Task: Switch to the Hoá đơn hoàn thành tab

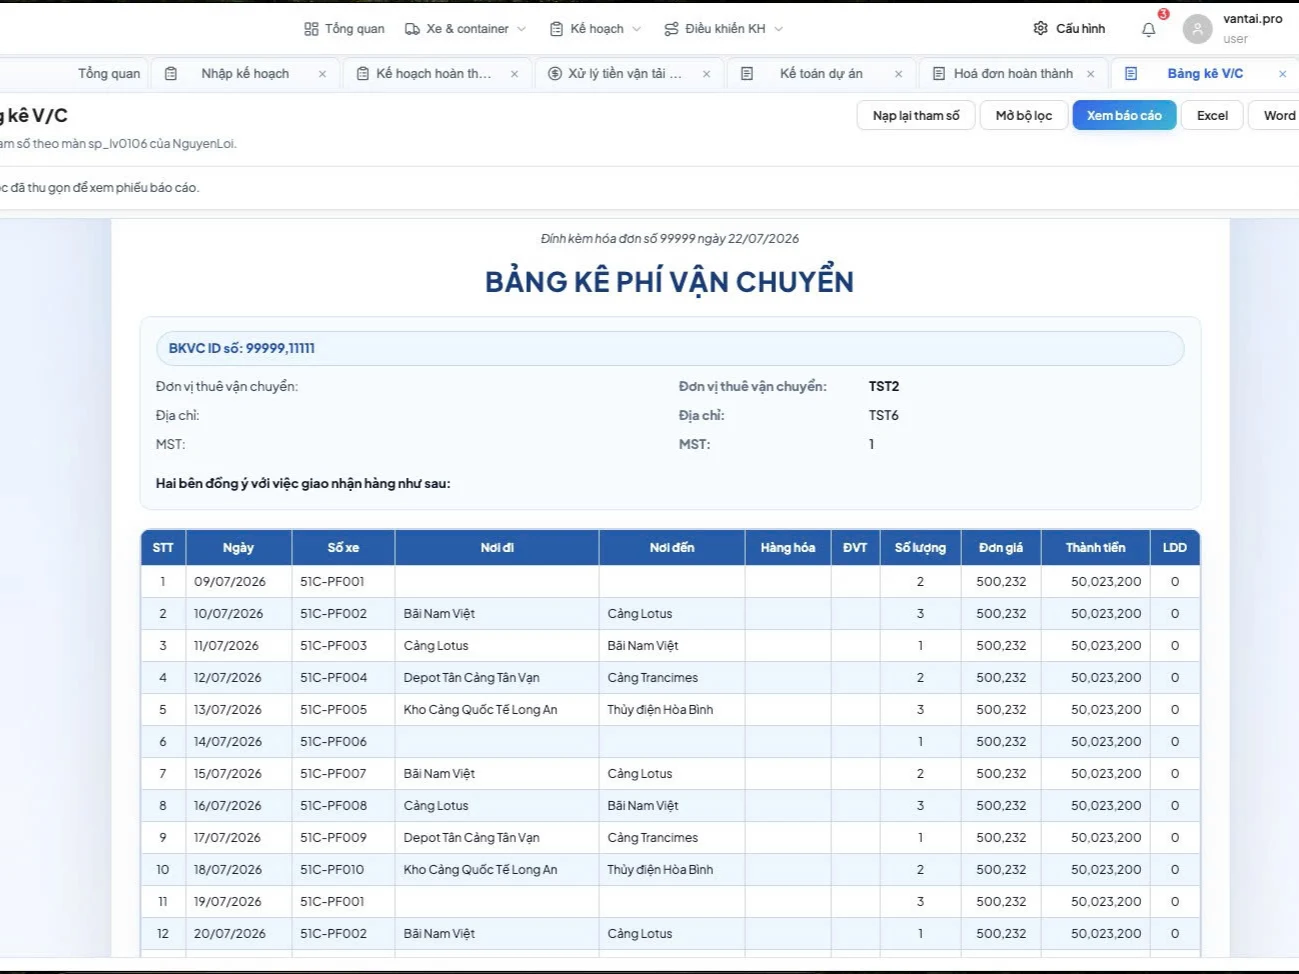Action: pyautogui.click(x=1012, y=74)
